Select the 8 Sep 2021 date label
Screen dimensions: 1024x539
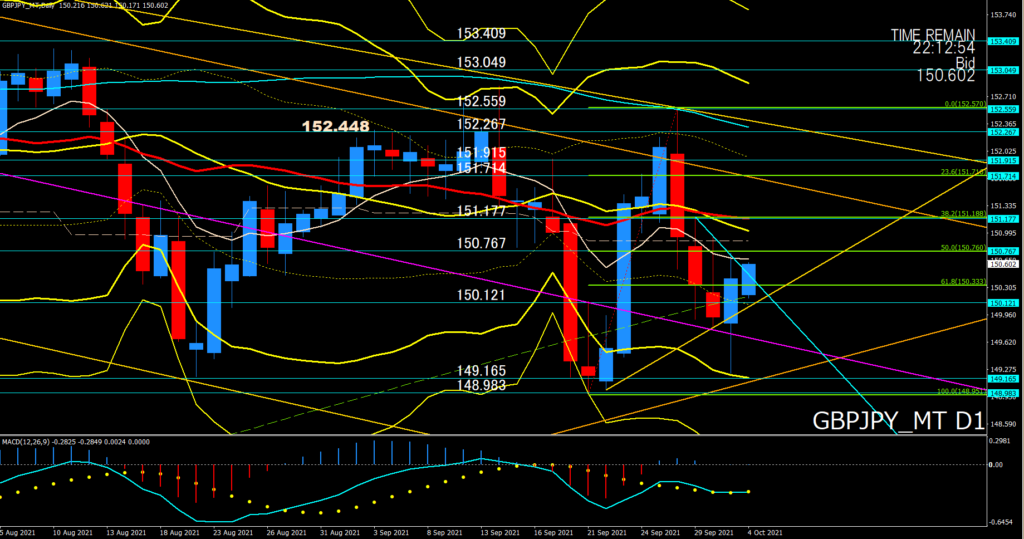(445, 532)
